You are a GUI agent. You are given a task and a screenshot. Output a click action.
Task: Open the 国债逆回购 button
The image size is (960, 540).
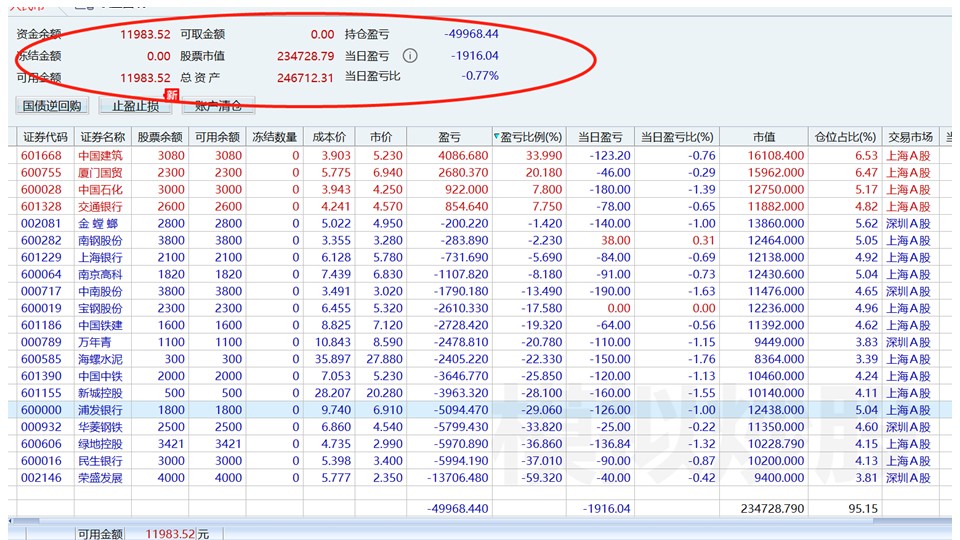coord(52,106)
